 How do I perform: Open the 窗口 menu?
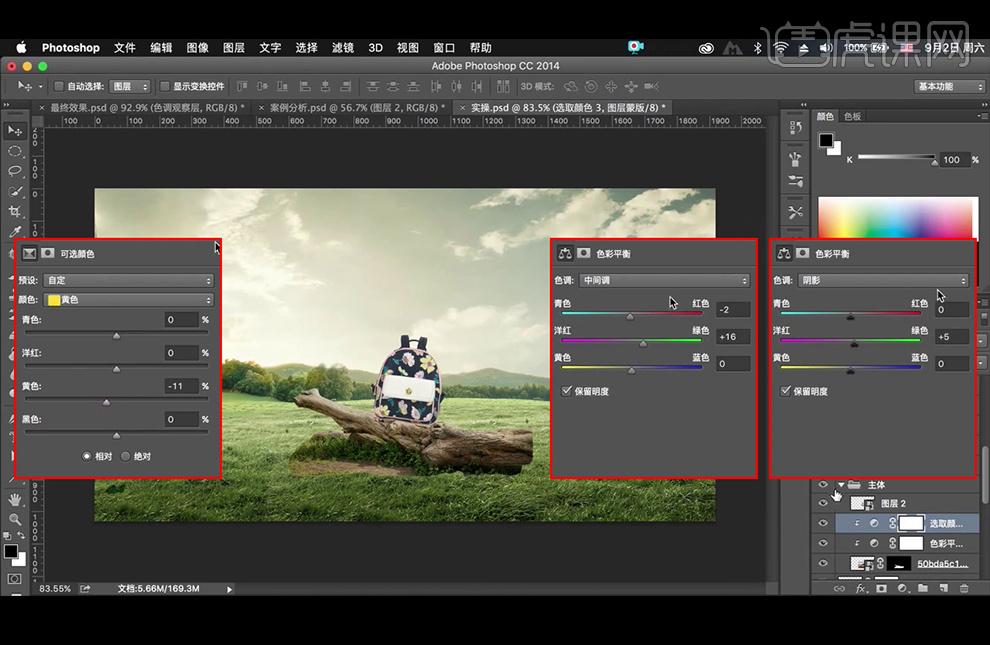coord(444,48)
